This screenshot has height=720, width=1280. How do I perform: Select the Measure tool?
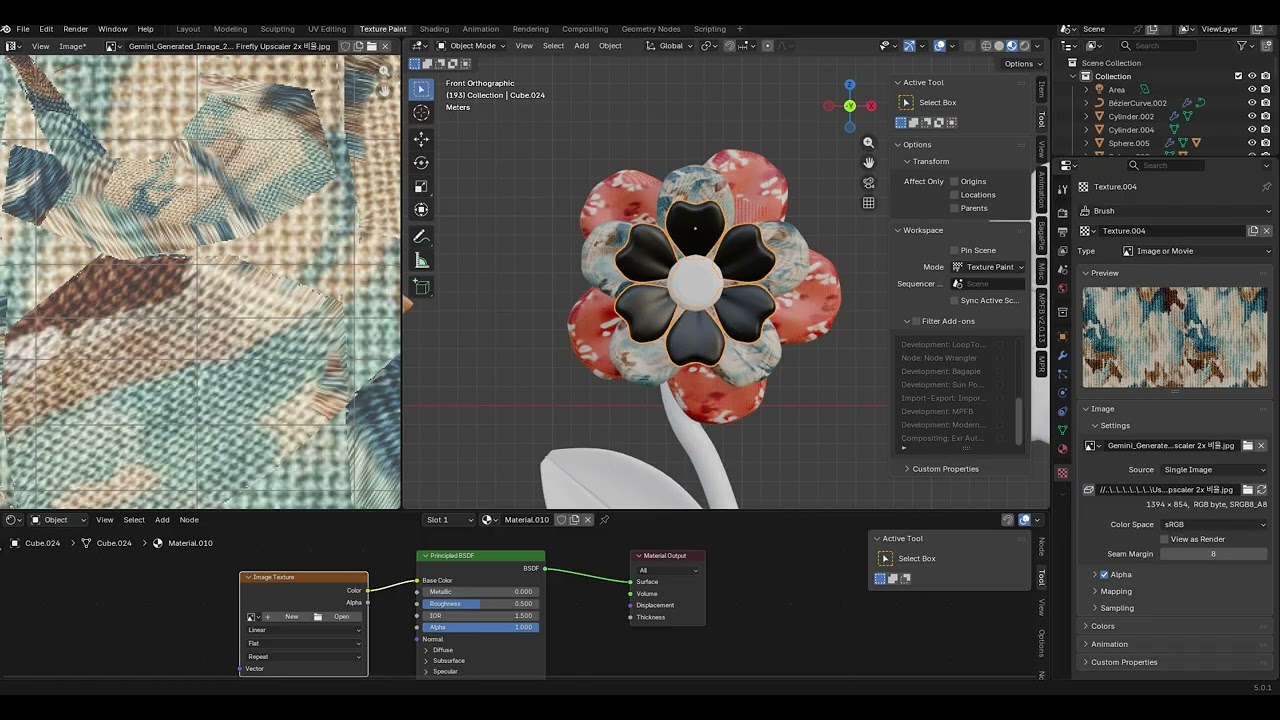coord(421,261)
